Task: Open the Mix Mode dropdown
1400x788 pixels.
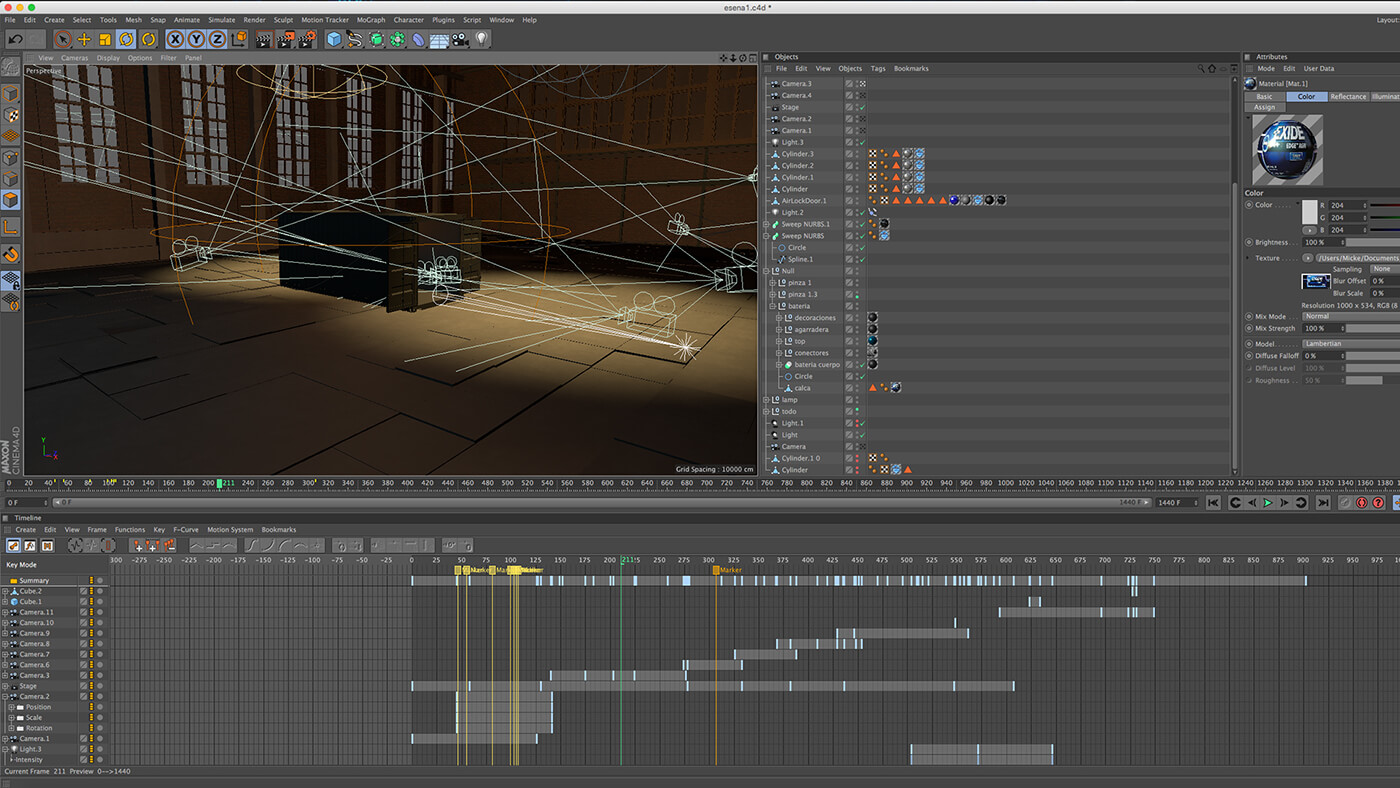Action: click(x=1350, y=316)
